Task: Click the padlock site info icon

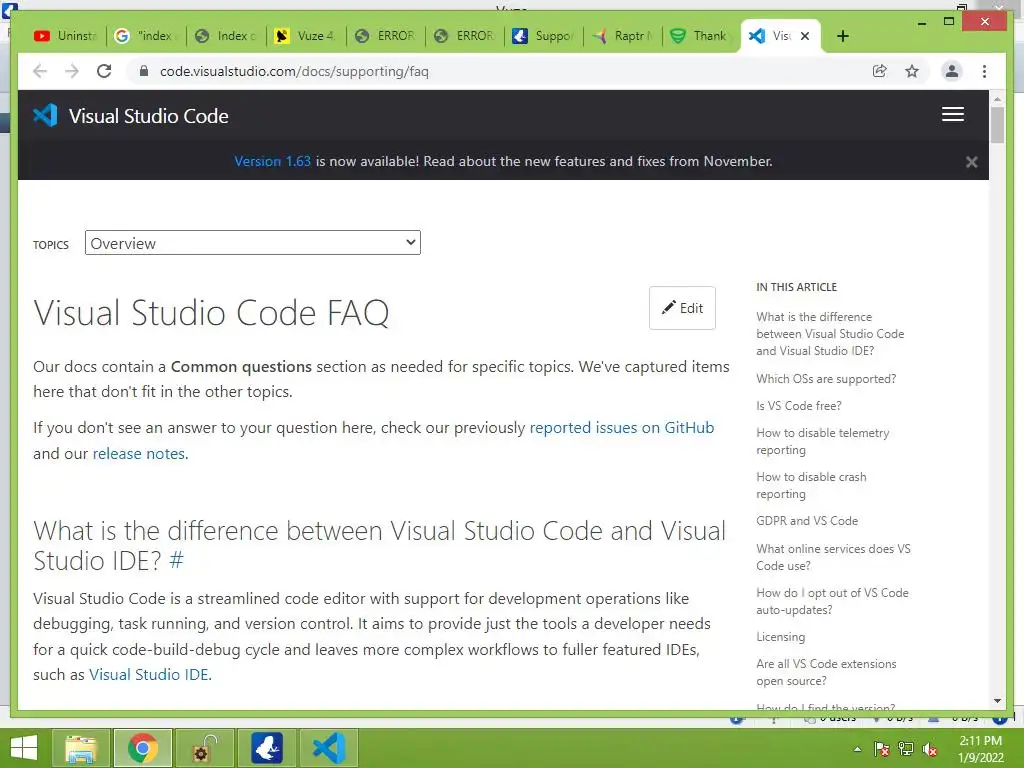Action: tap(144, 71)
